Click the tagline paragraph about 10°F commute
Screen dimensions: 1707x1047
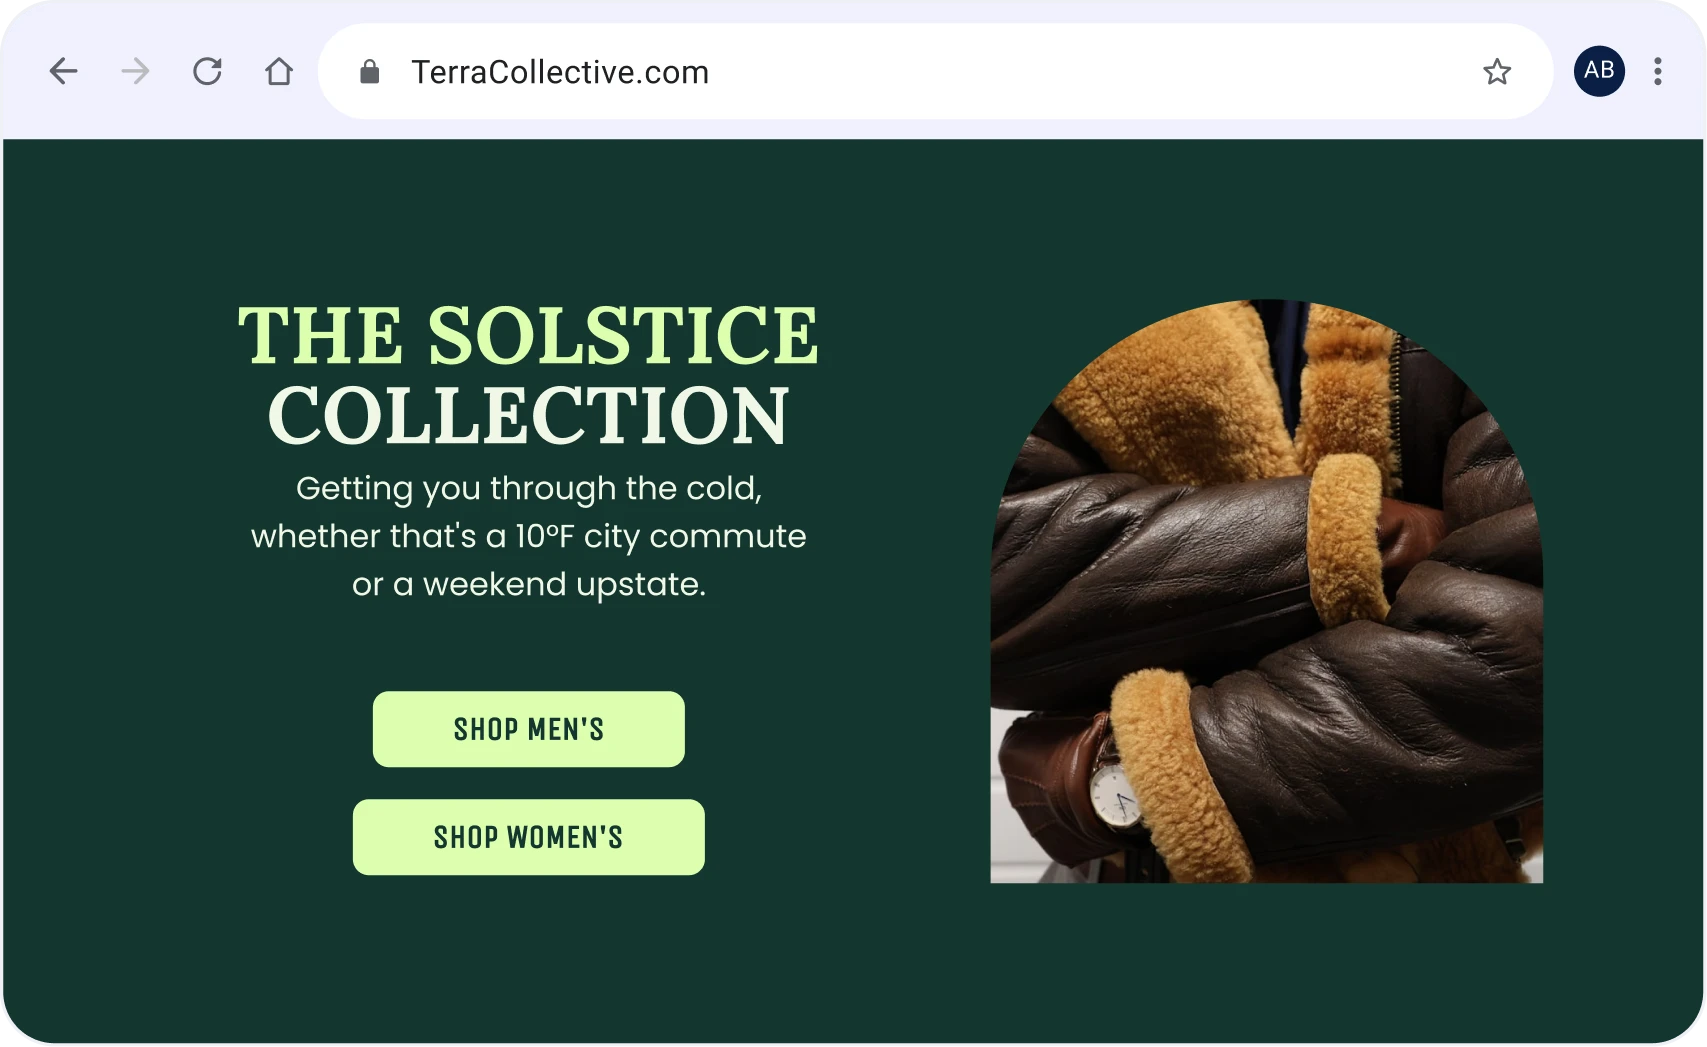point(529,536)
